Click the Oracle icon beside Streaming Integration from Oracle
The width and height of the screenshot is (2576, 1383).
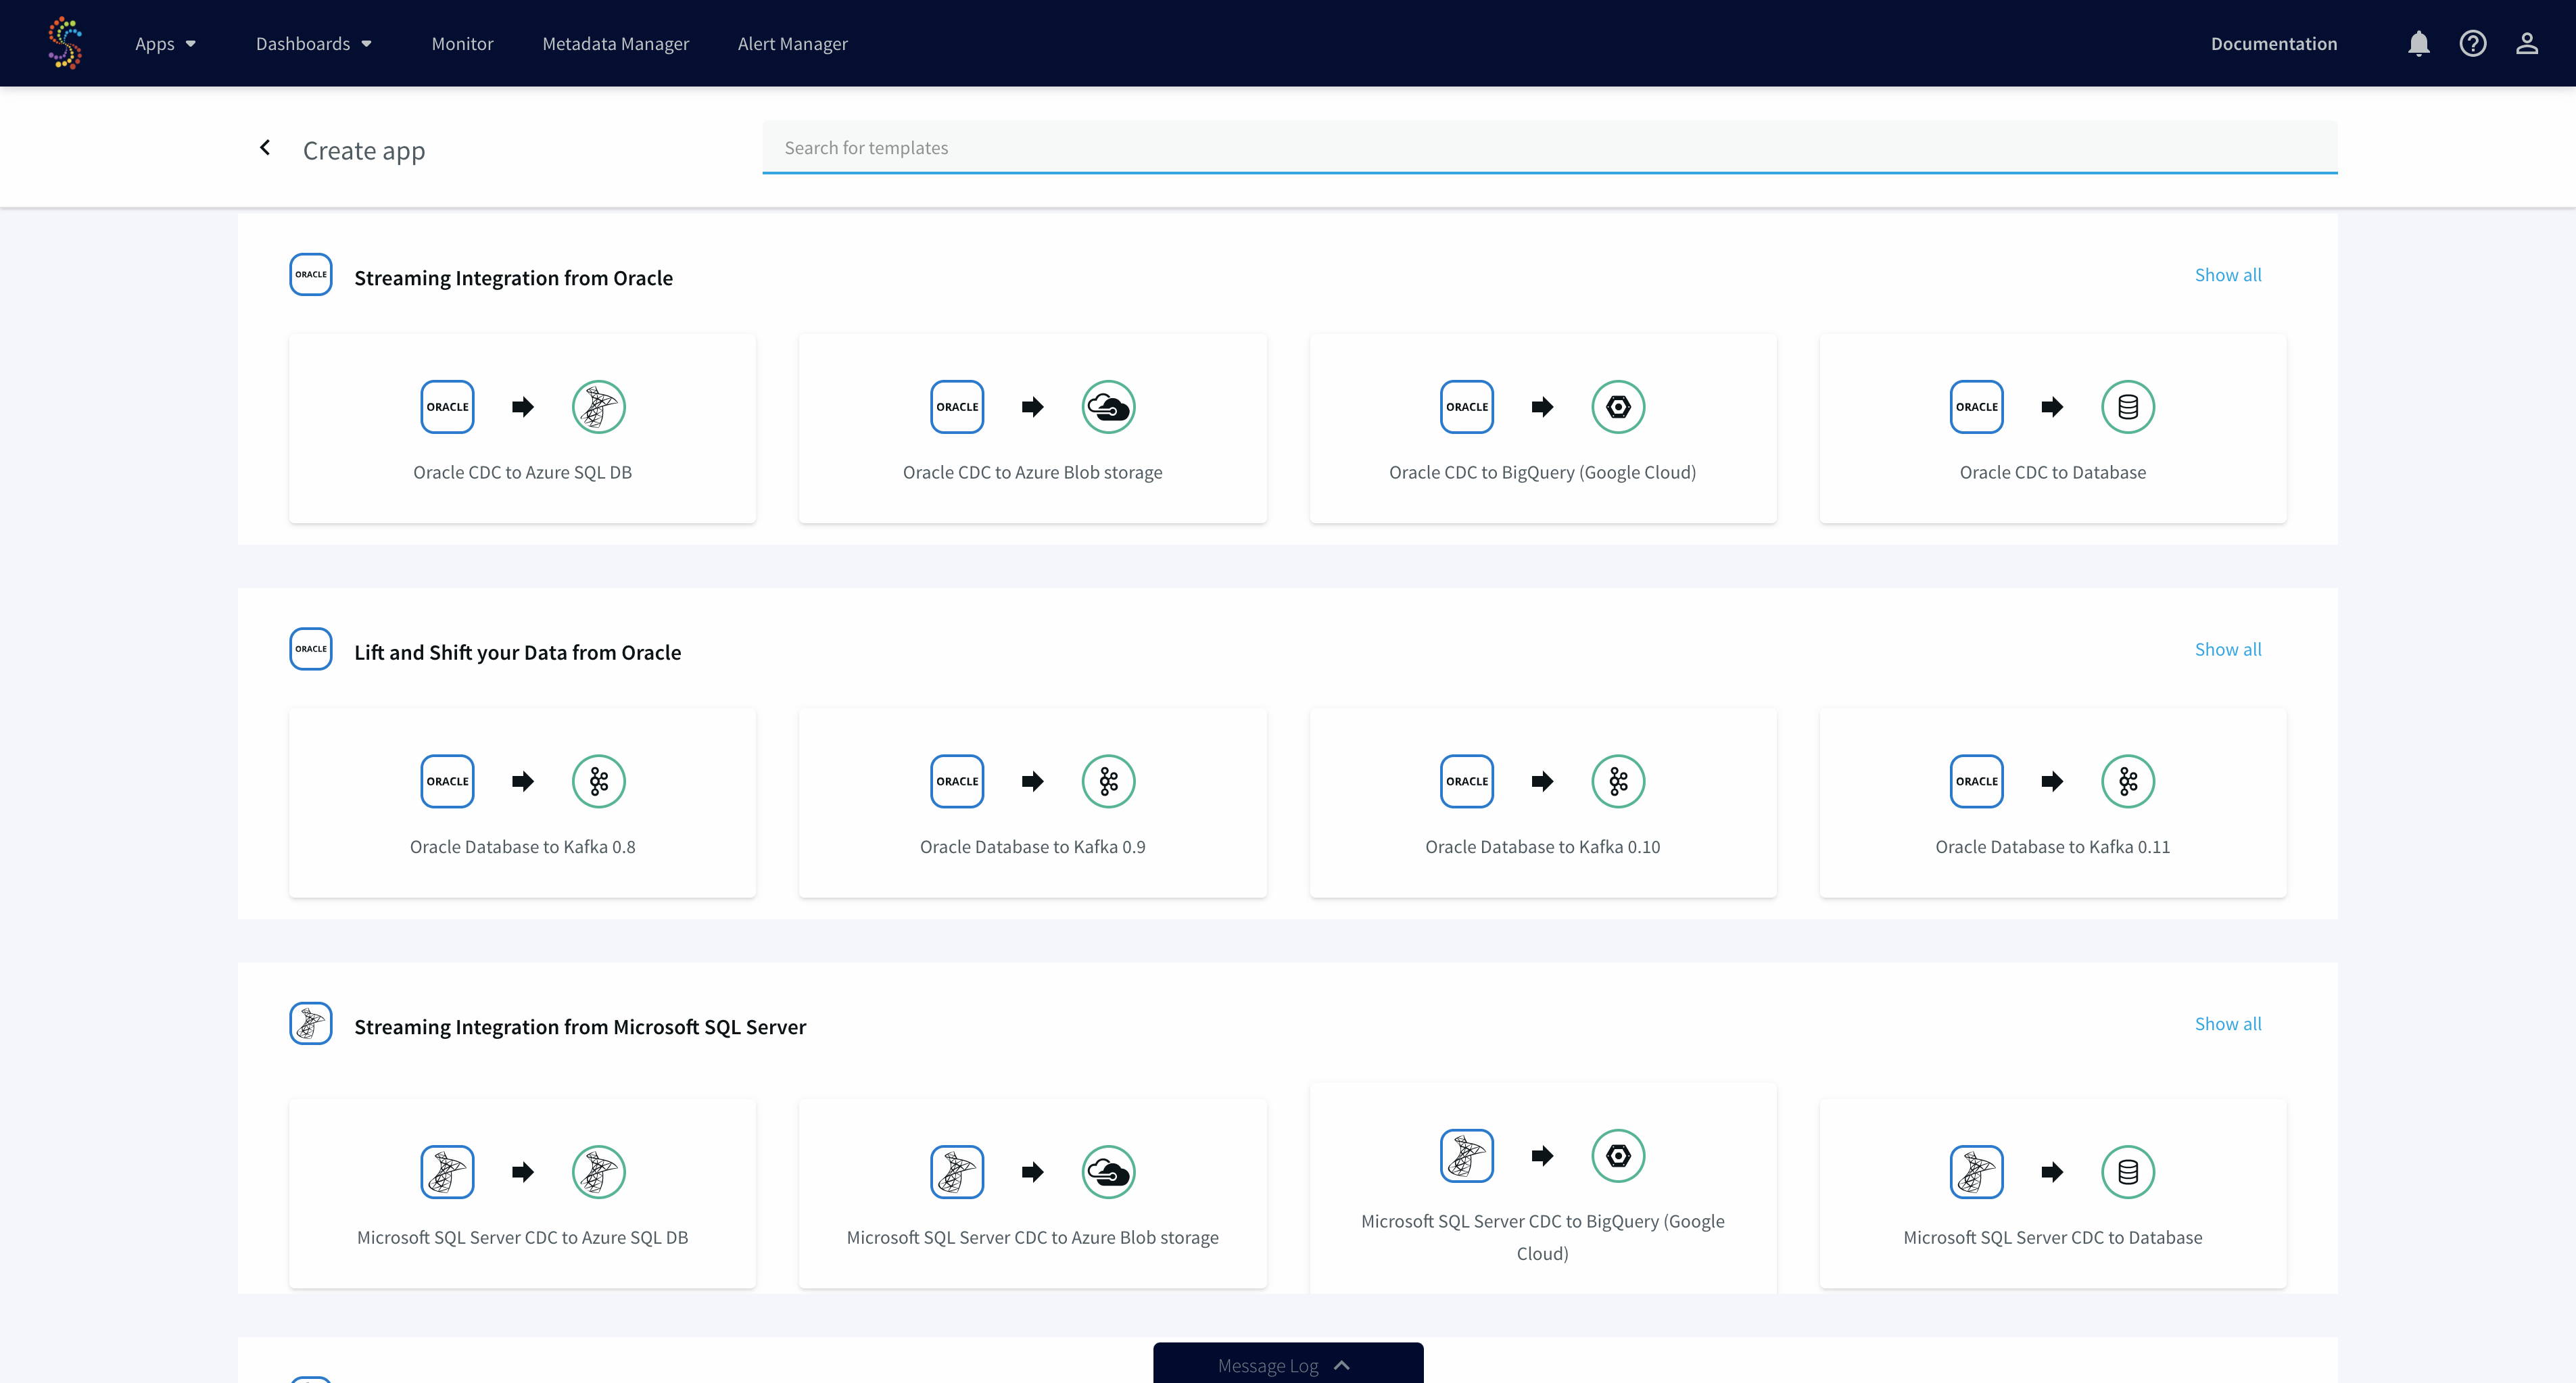point(311,274)
